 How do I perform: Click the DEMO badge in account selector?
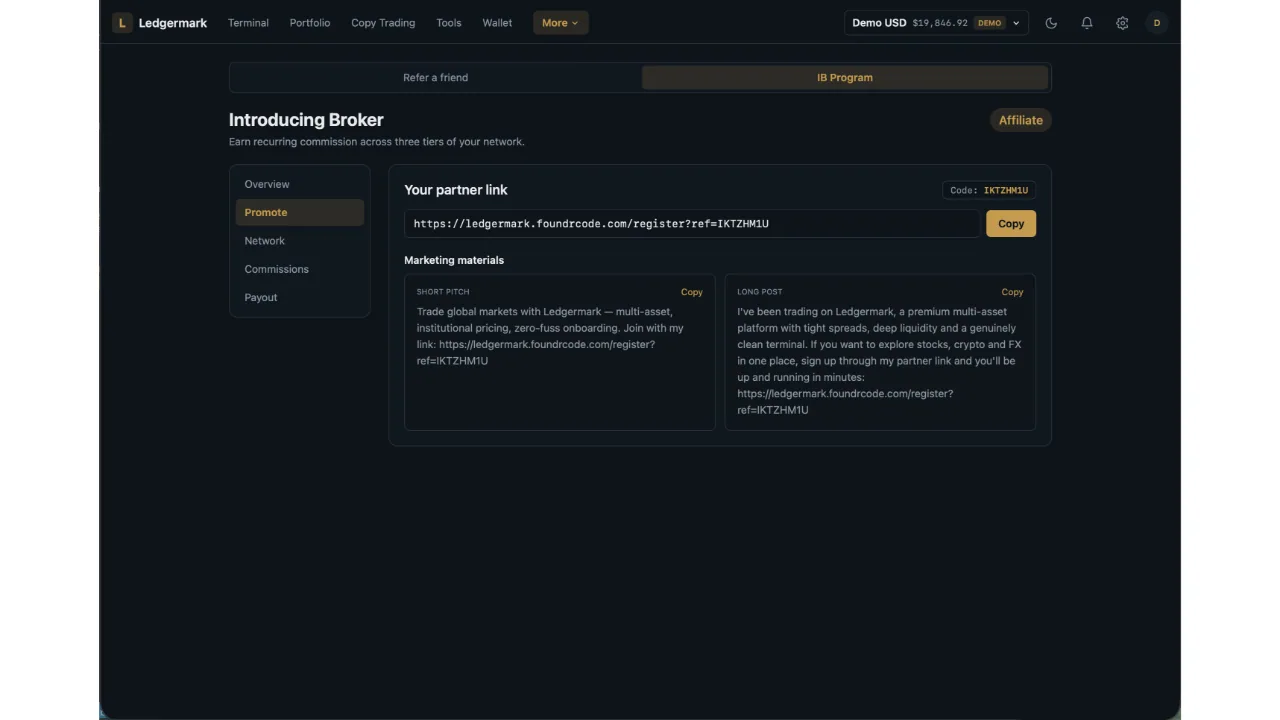989,23
